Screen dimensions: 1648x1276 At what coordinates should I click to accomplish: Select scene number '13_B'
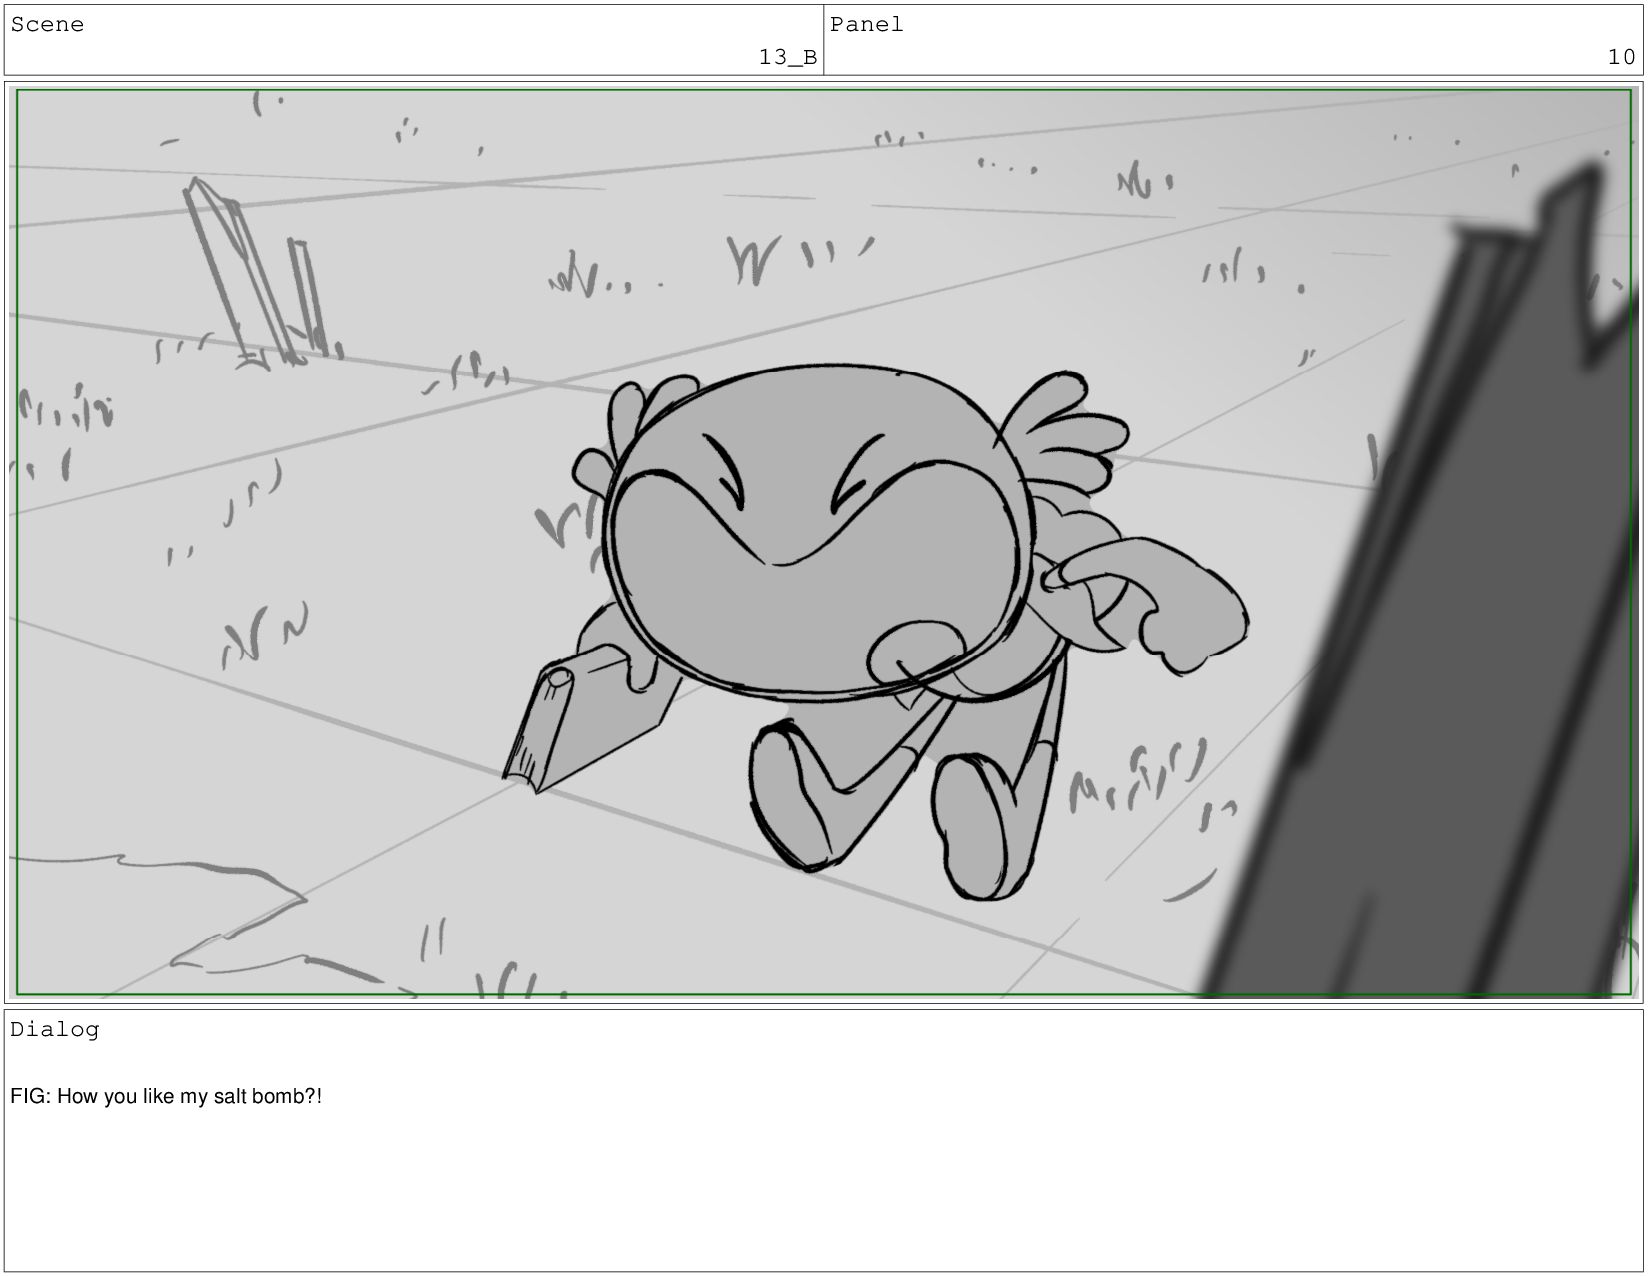[788, 57]
